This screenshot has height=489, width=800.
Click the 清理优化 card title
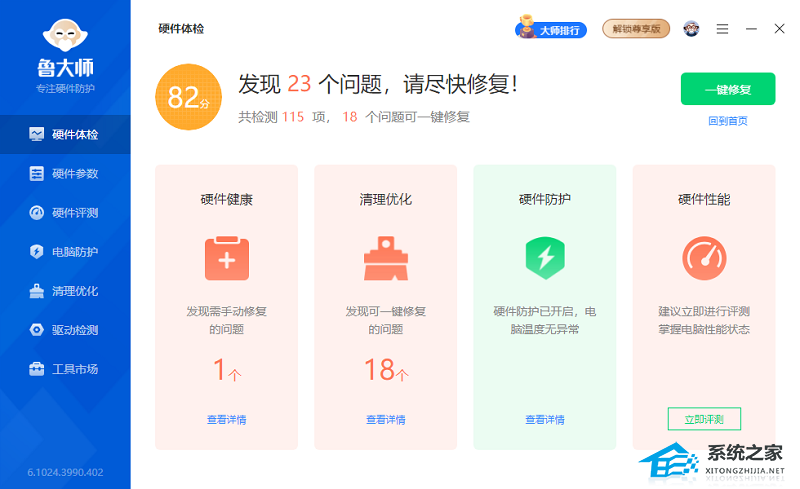click(x=386, y=200)
